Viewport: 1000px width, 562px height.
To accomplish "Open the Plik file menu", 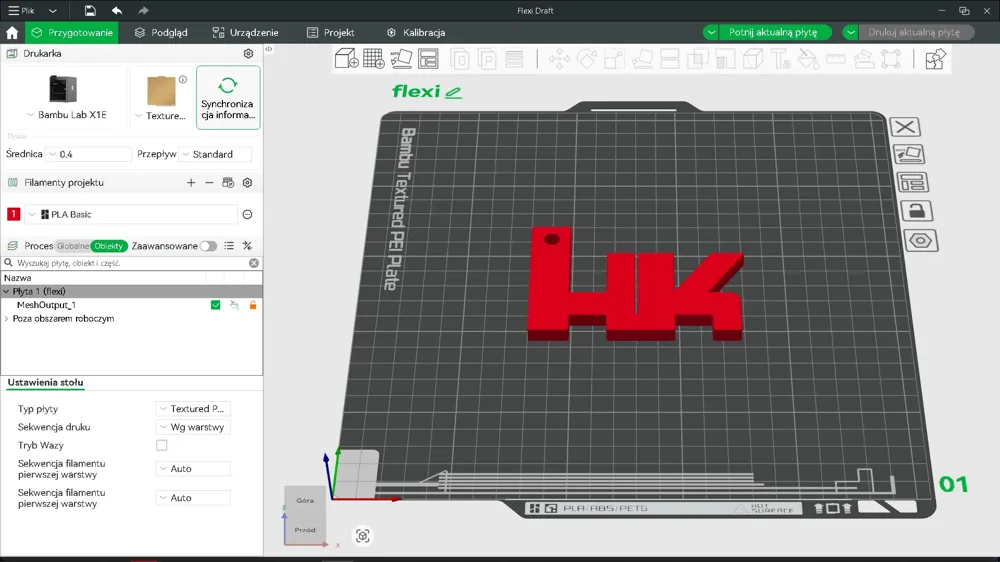I will click(x=21, y=10).
